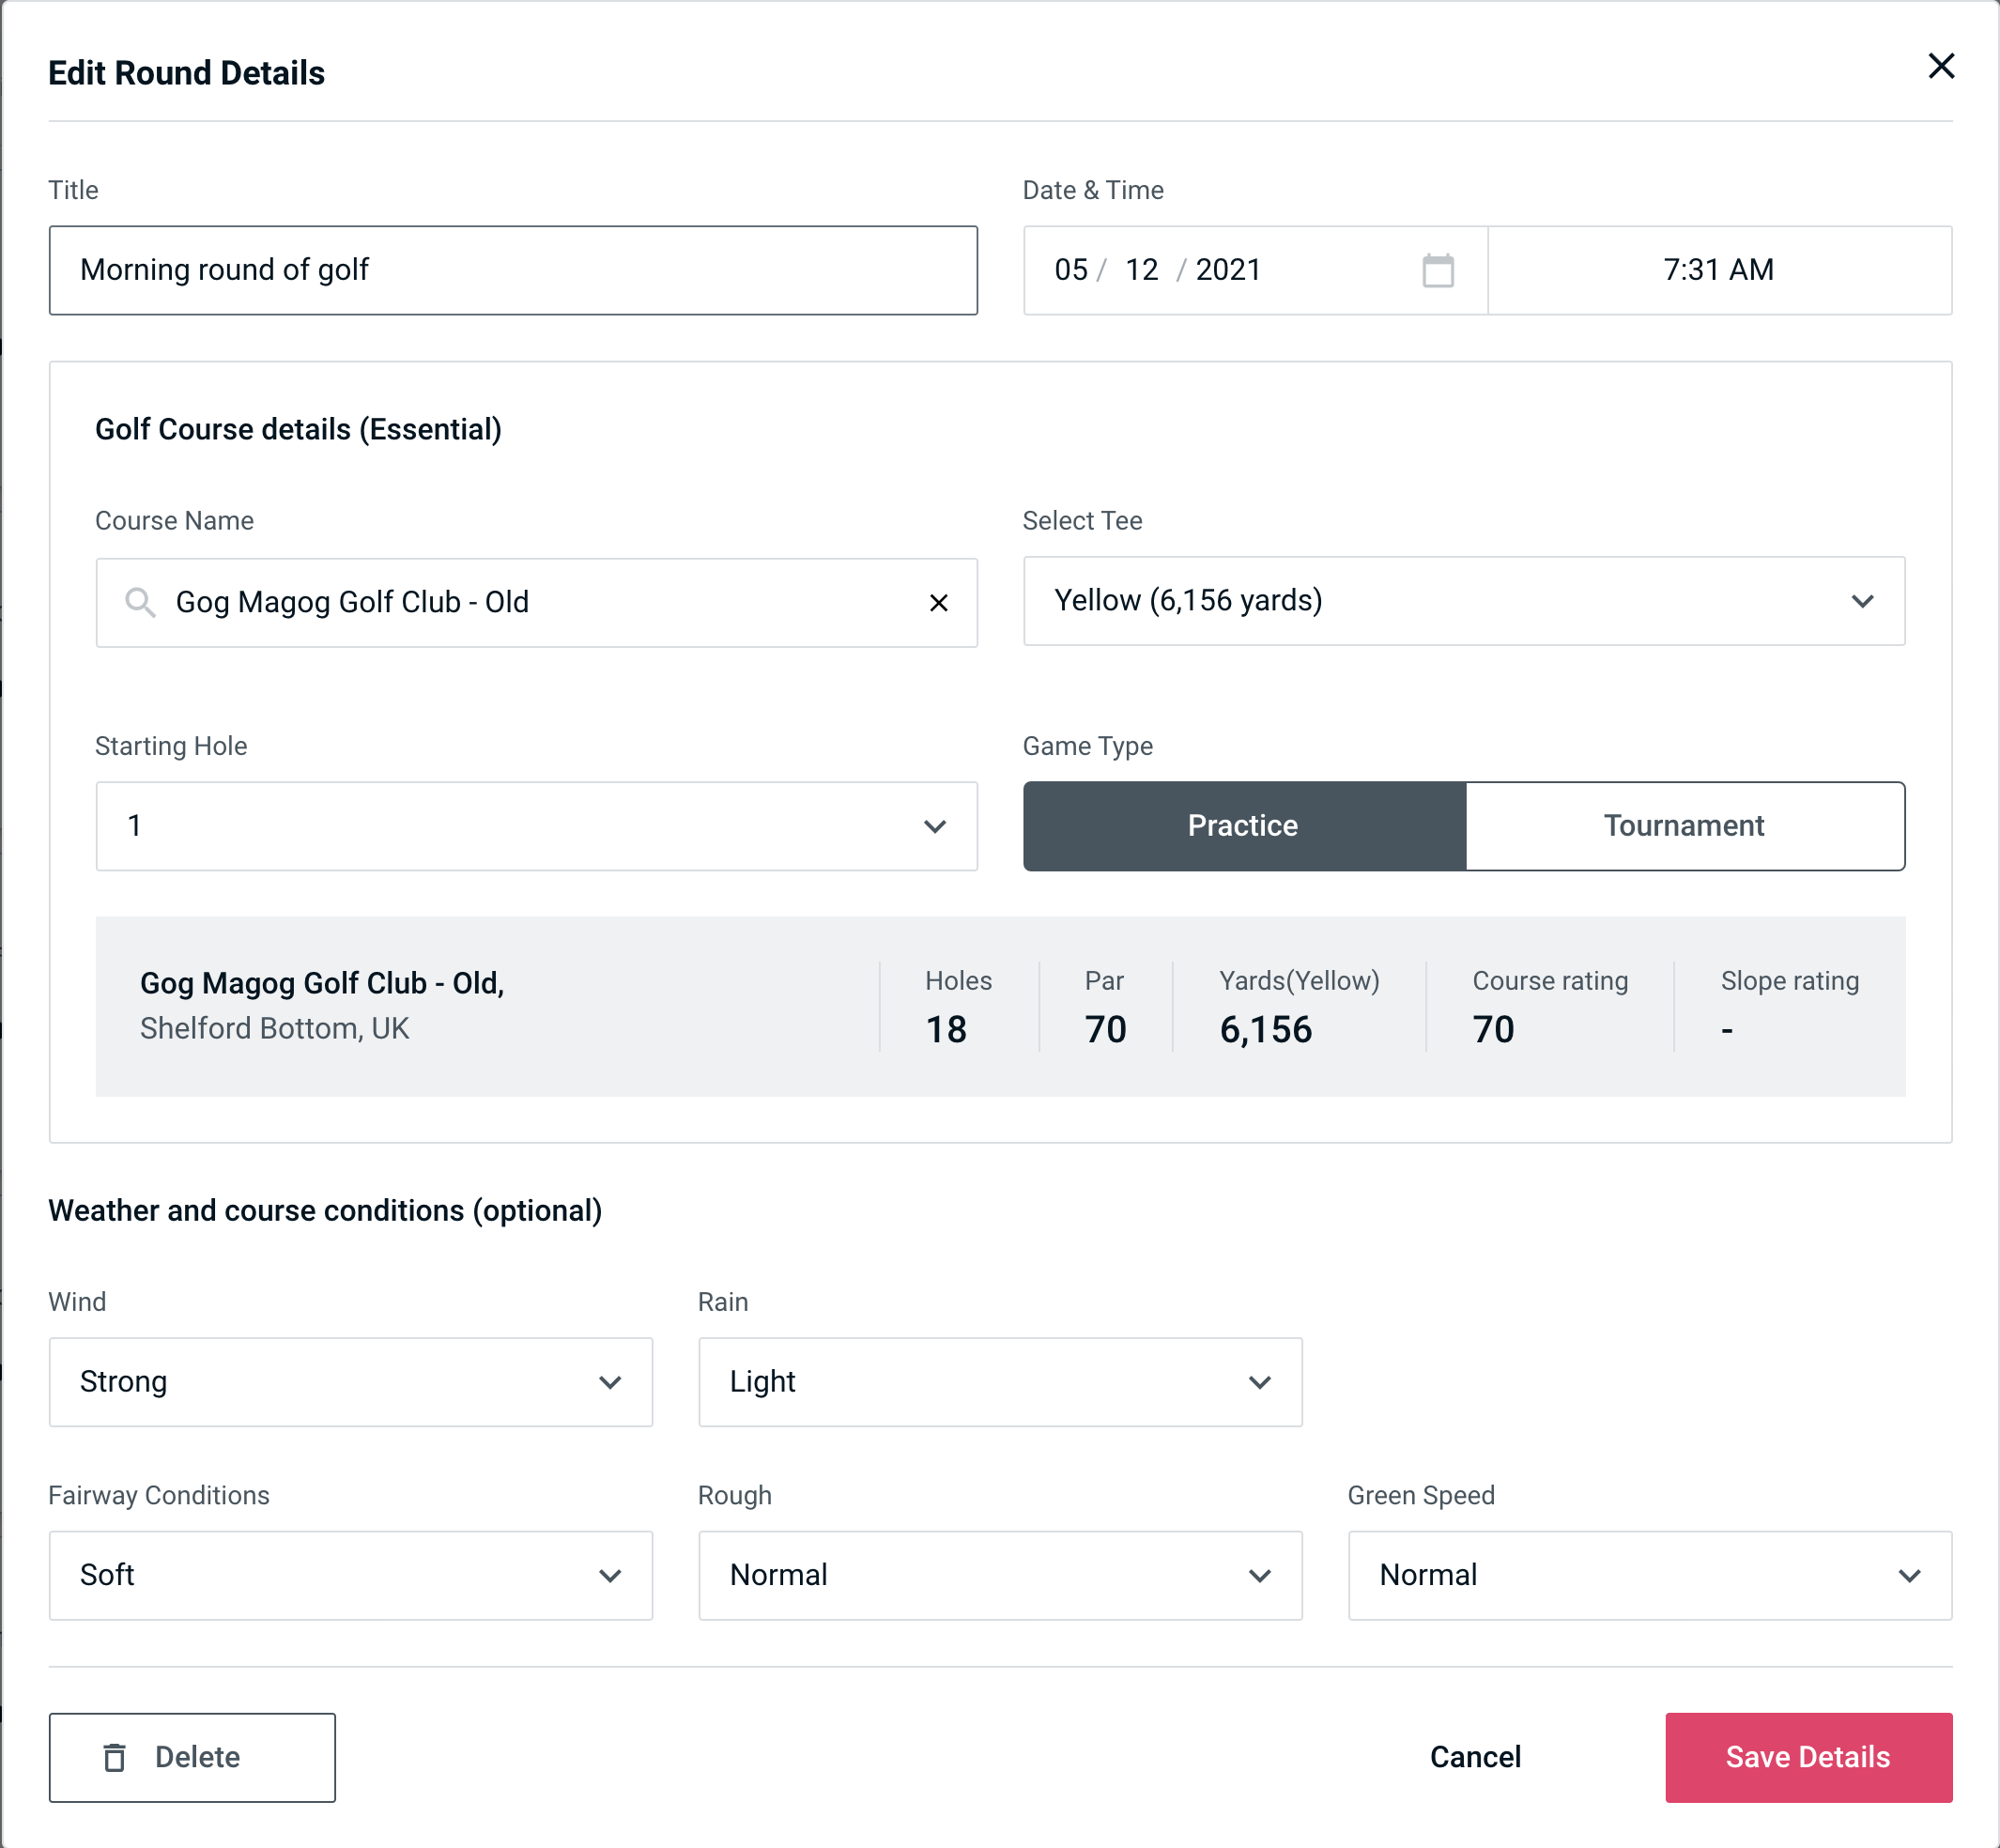Image resolution: width=2000 pixels, height=1848 pixels.
Task: Click the delete trash icon button
Action: coord(118,1756)
